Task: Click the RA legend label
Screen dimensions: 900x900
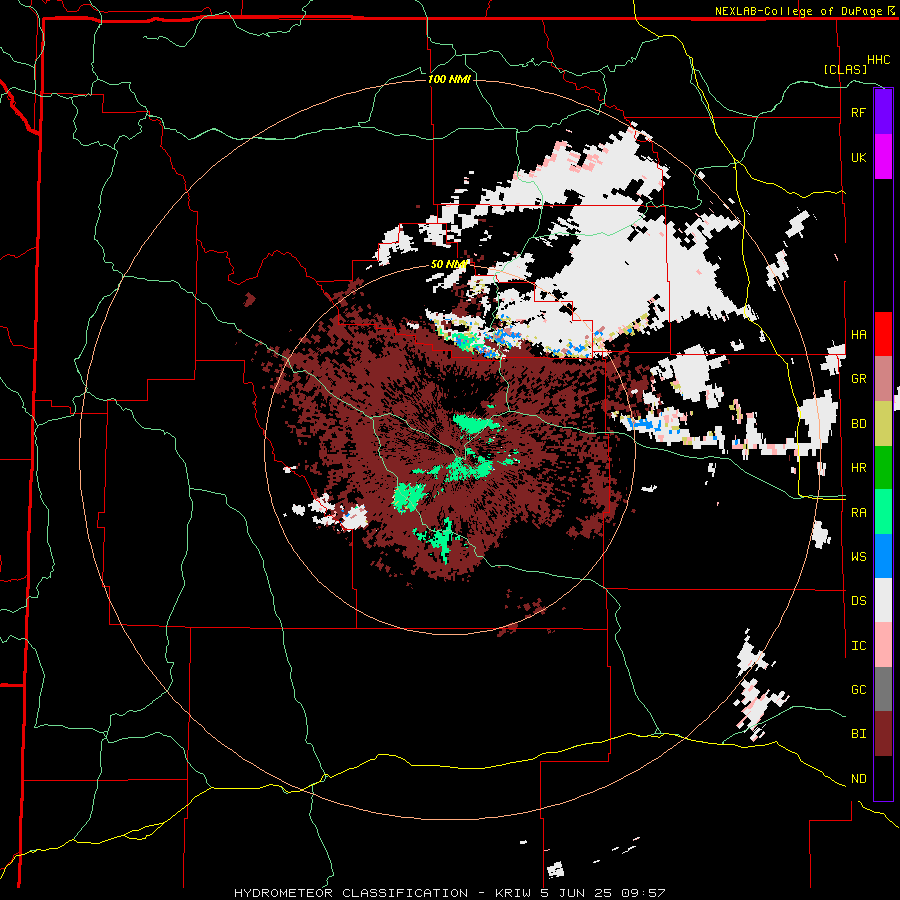Action: point(858,513)
